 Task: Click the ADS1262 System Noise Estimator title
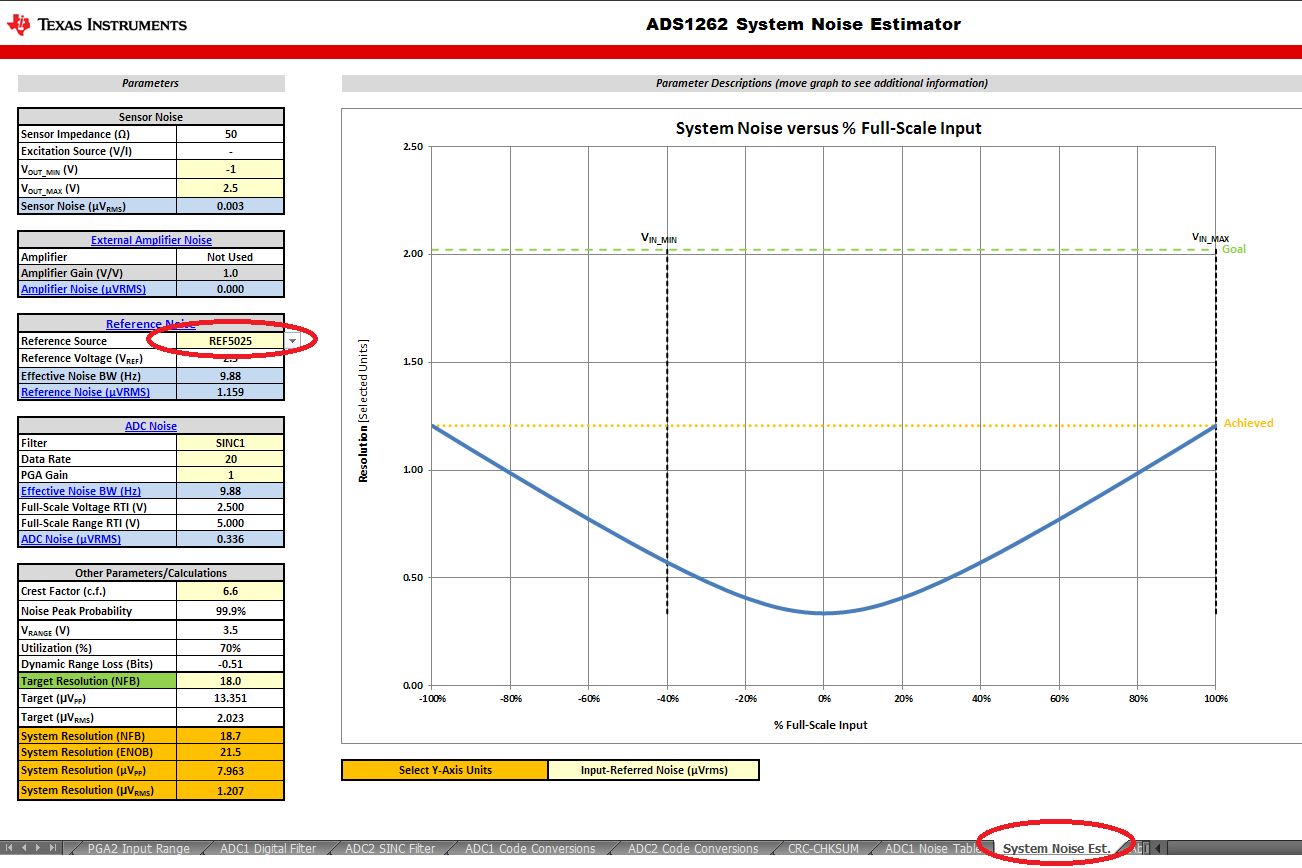(x=803, y=24)
